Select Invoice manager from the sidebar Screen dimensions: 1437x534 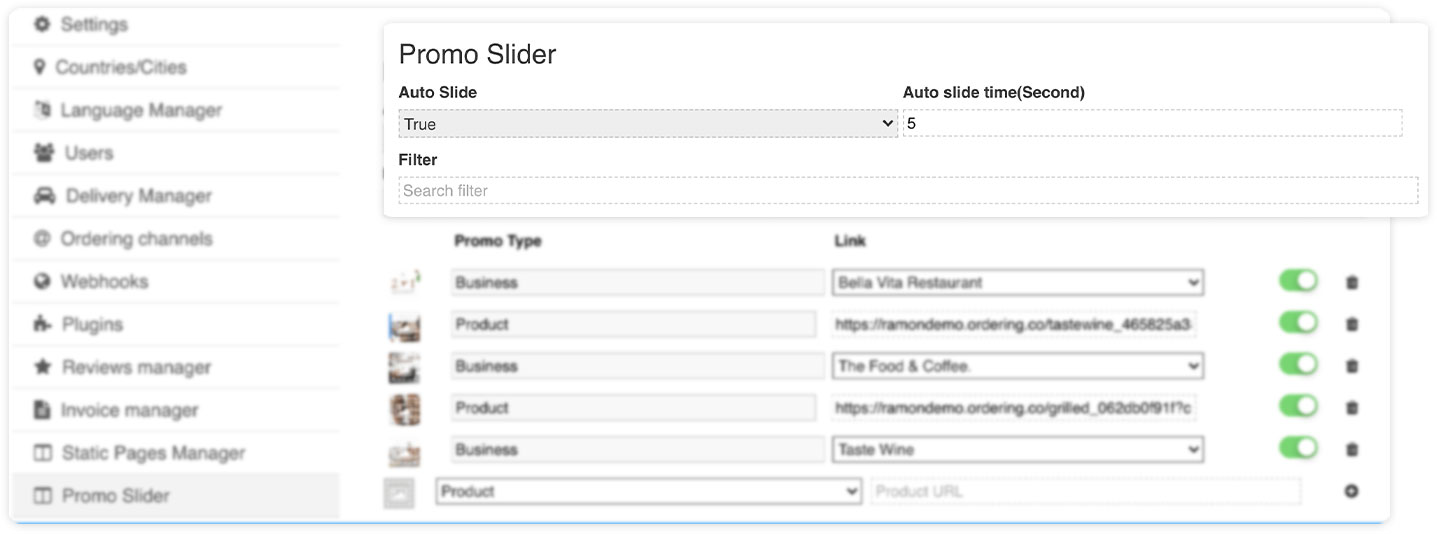(x=129, y=410)
